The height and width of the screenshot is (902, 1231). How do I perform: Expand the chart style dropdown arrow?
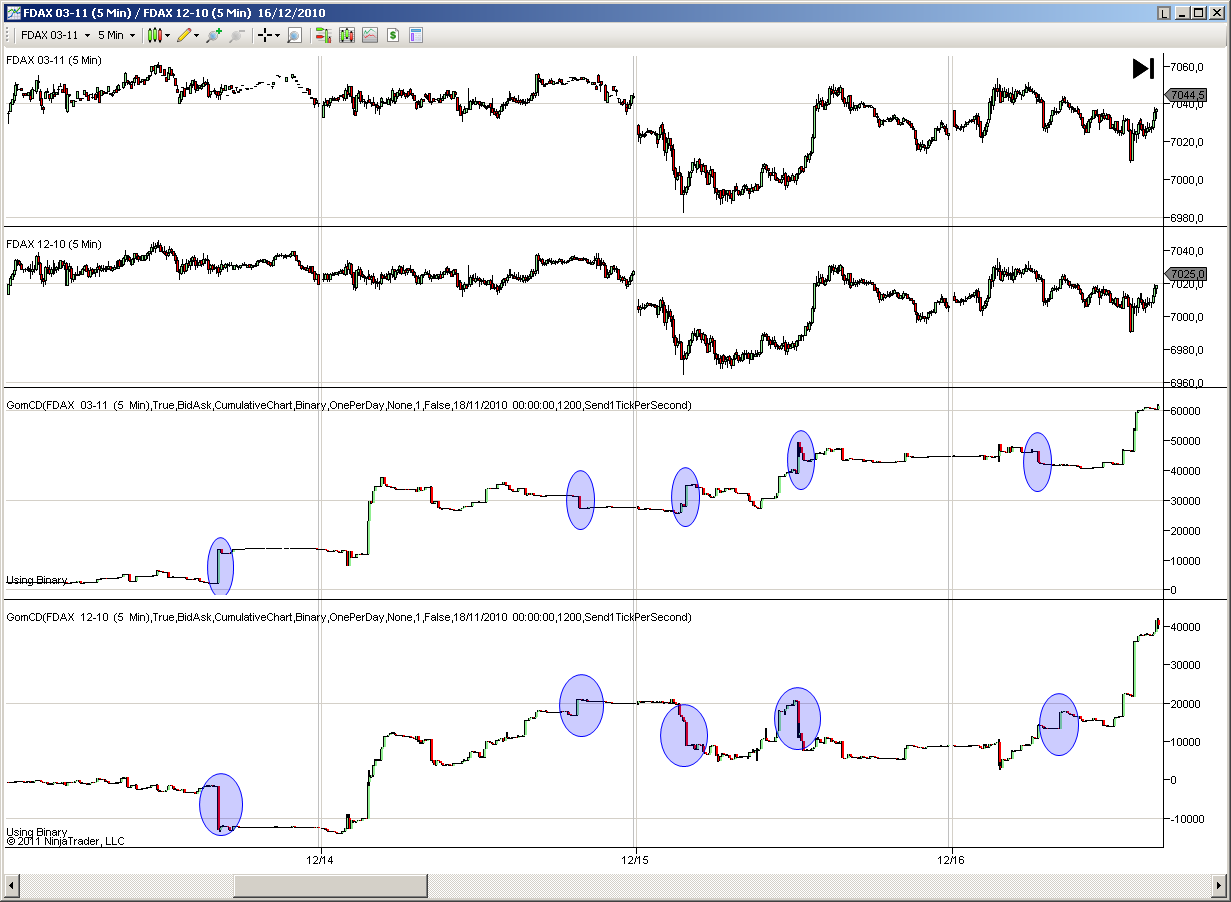tap(168, 35)
